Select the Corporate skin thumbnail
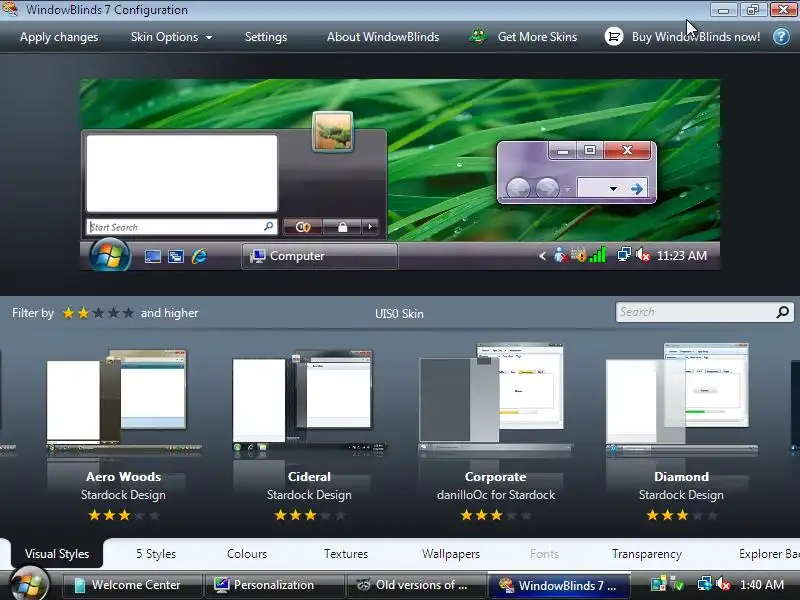The image size is (800, 600). [x=495, y=398]
